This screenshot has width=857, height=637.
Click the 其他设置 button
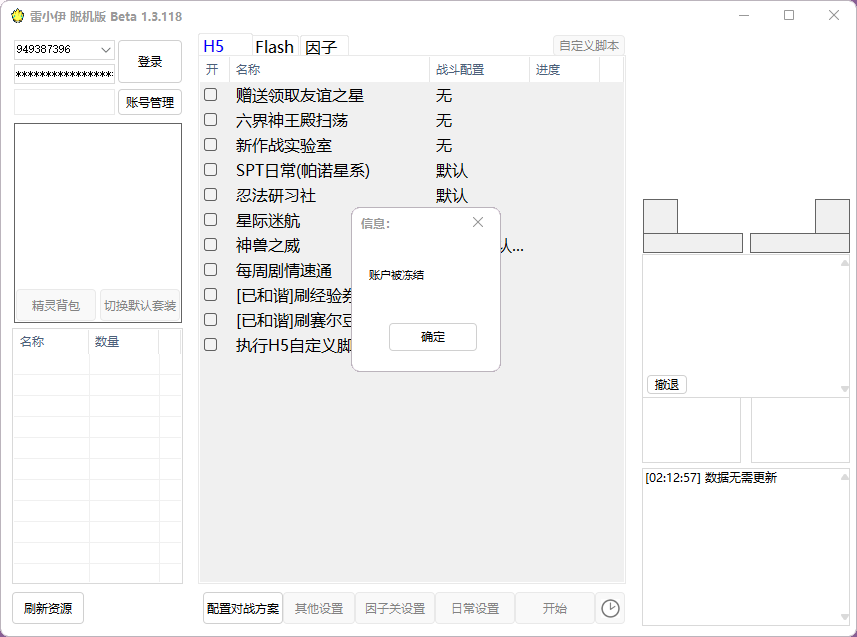click(x=319, y=608)
